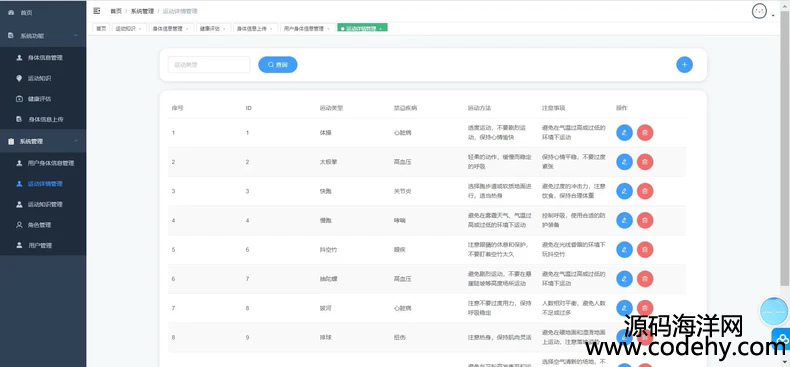Edit the 抖空竹 row record

point(624,250)
